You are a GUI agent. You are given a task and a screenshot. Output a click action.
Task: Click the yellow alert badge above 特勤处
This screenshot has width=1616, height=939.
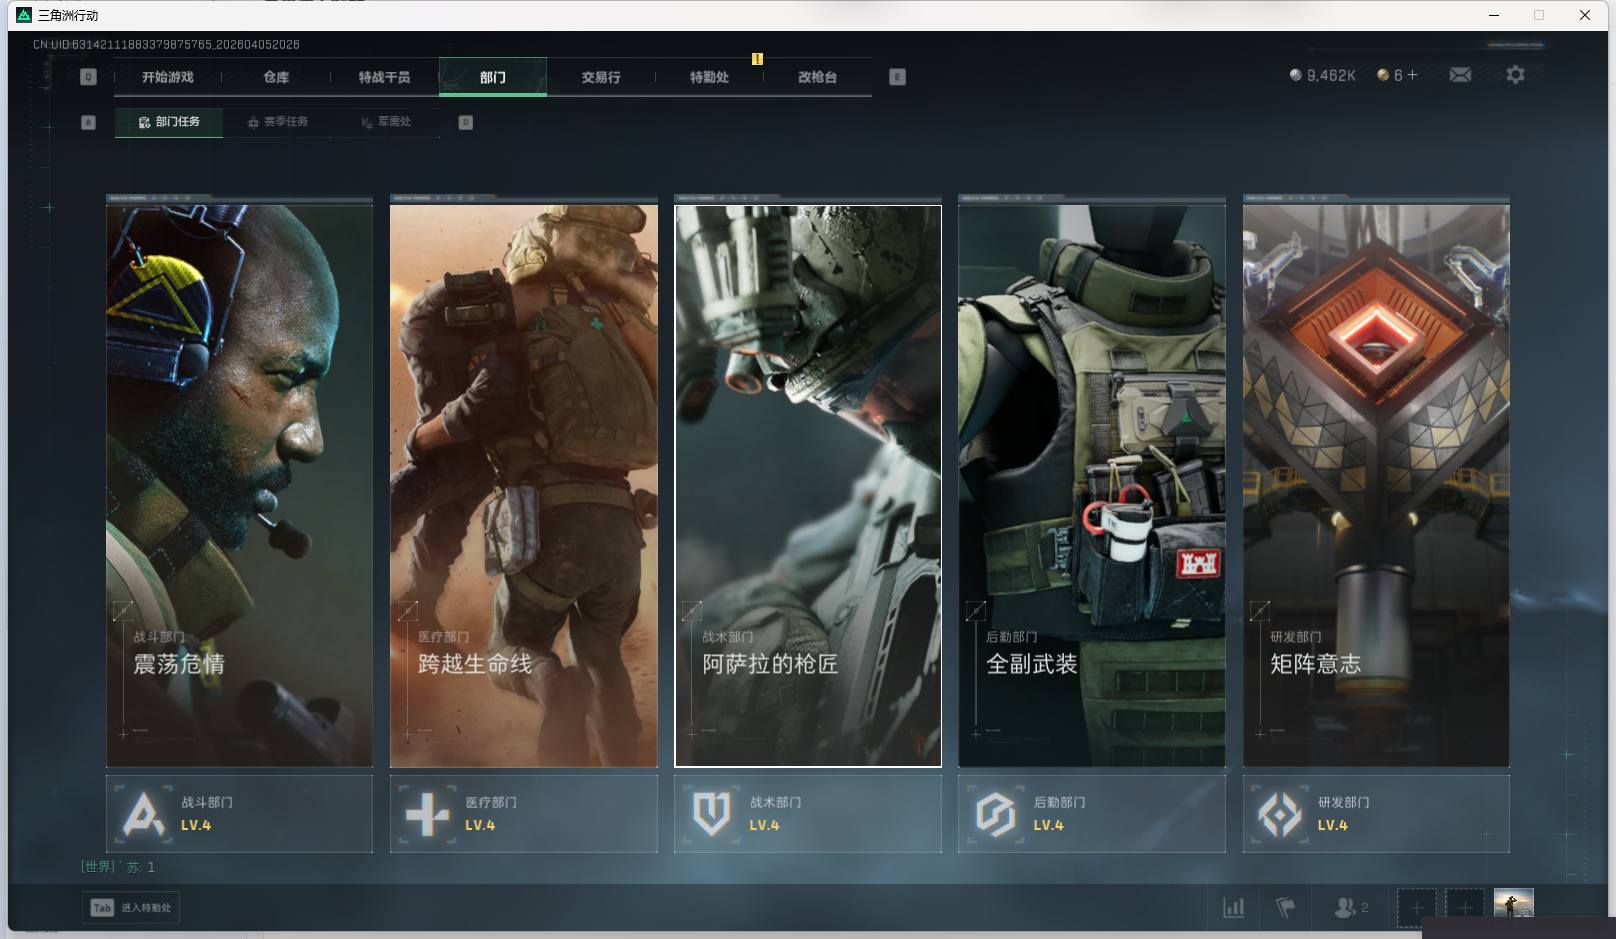click(x=757, y=59)
